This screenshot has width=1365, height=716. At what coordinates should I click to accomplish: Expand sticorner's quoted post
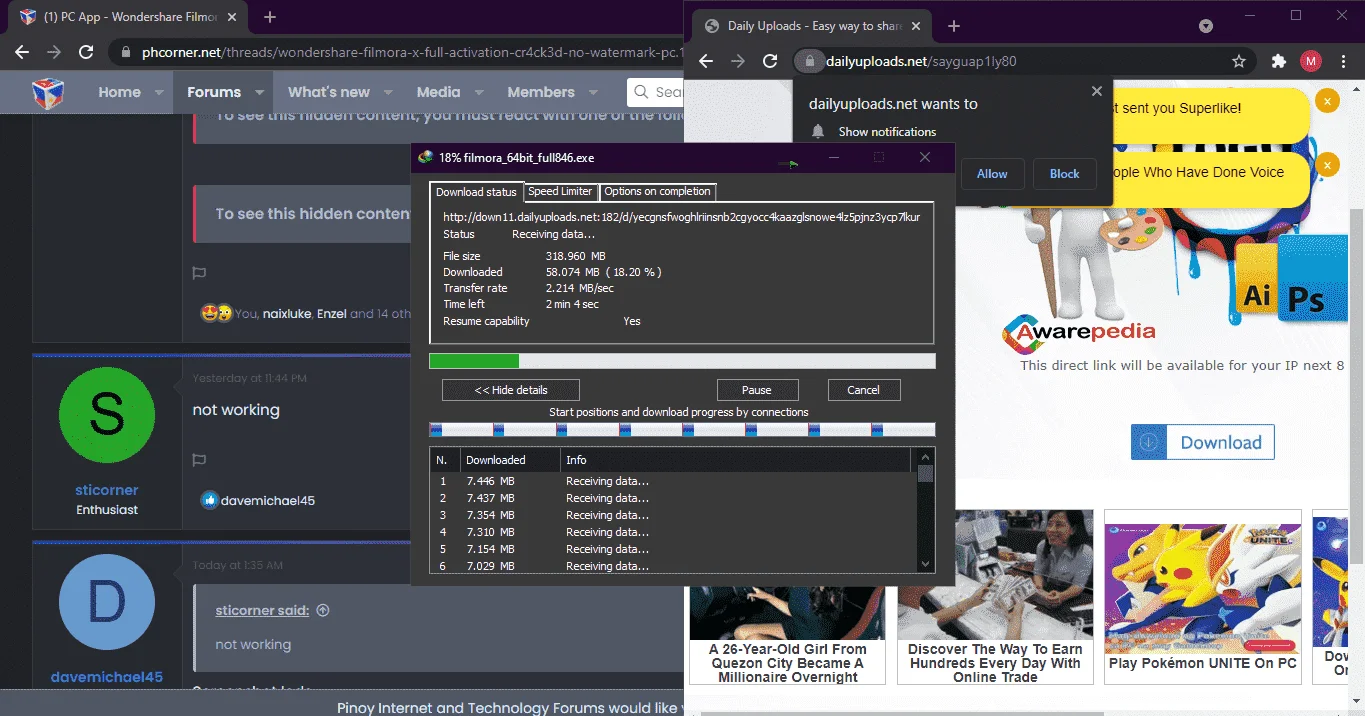point(322,610)
